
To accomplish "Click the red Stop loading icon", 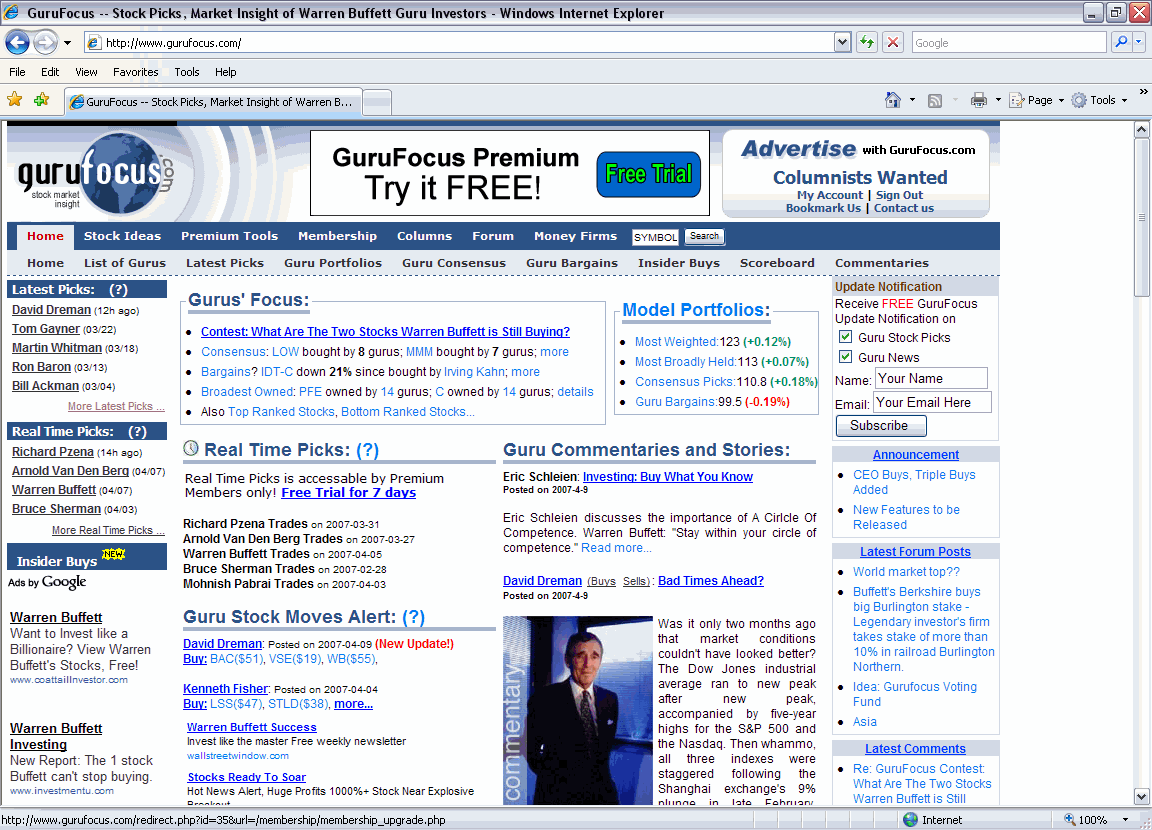I will click(x=893, y=42).
